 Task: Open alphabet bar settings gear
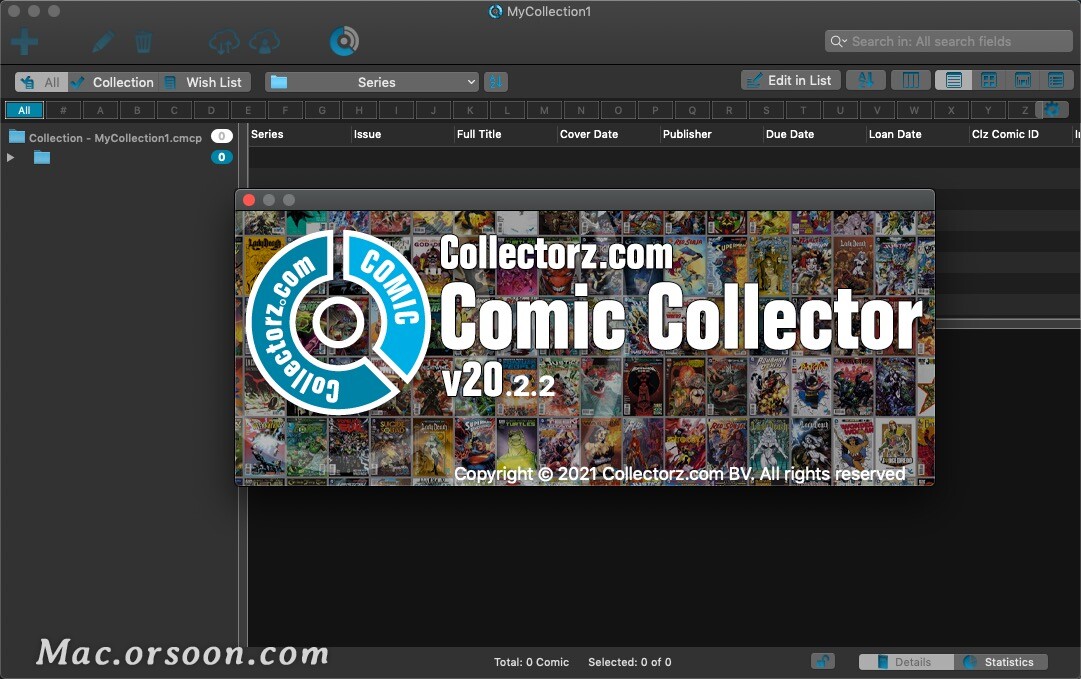tap(1053, 109)
